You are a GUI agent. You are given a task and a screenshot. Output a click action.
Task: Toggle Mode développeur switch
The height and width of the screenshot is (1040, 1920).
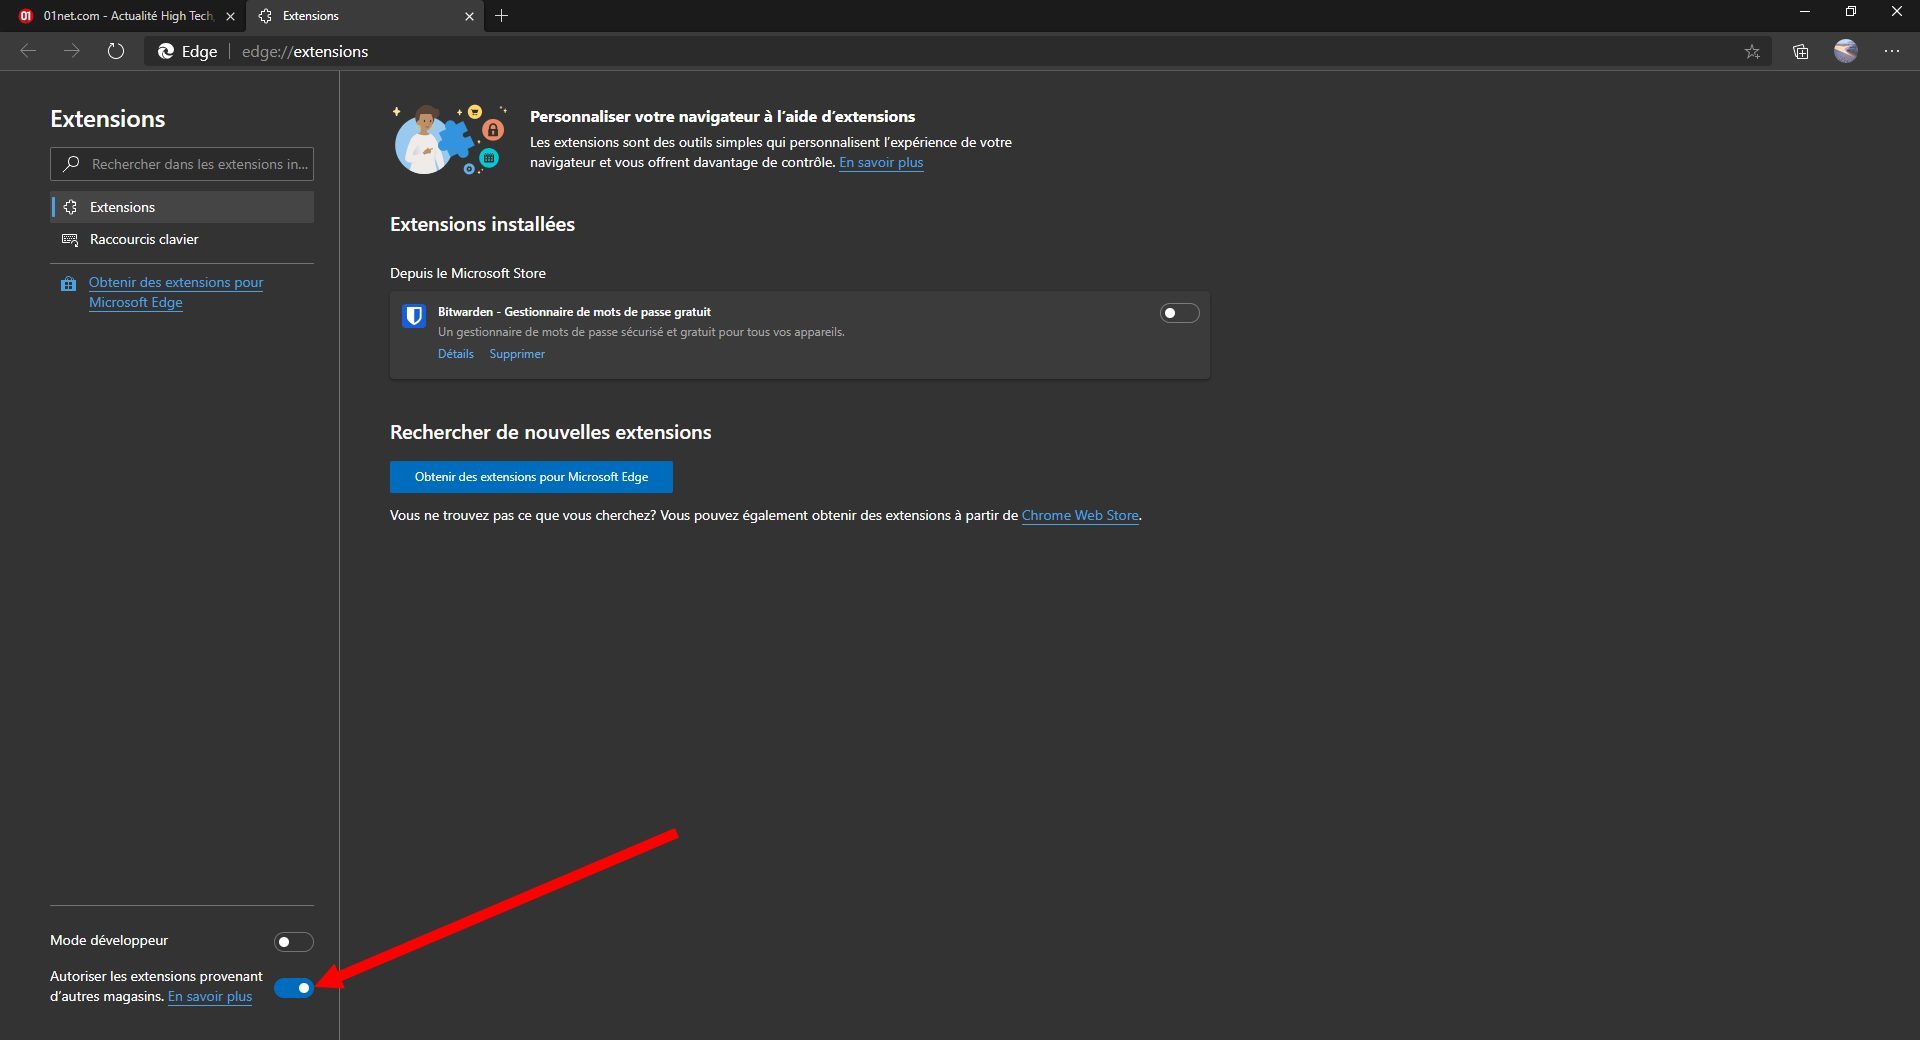pos(294,942)
